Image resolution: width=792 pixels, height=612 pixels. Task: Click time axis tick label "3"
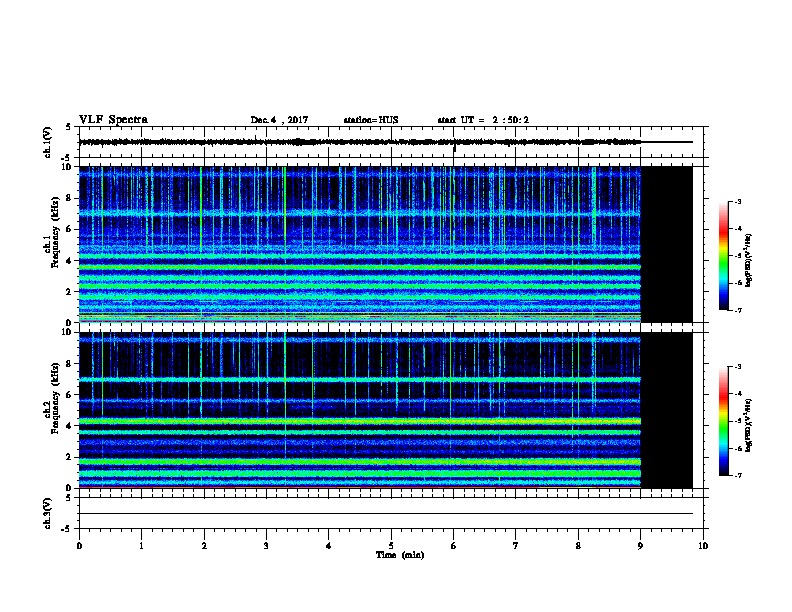266,546
